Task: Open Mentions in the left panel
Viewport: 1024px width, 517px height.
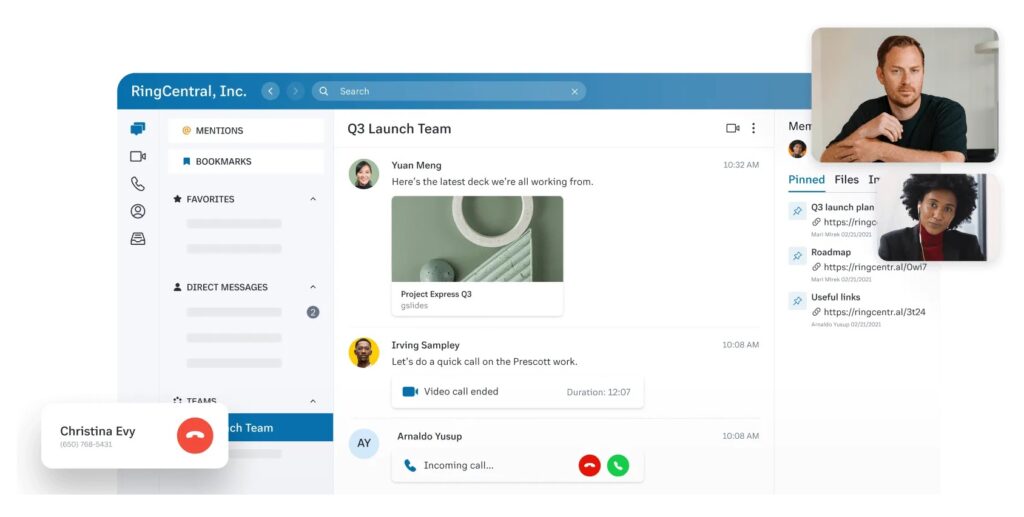Action: pos(246,131)
